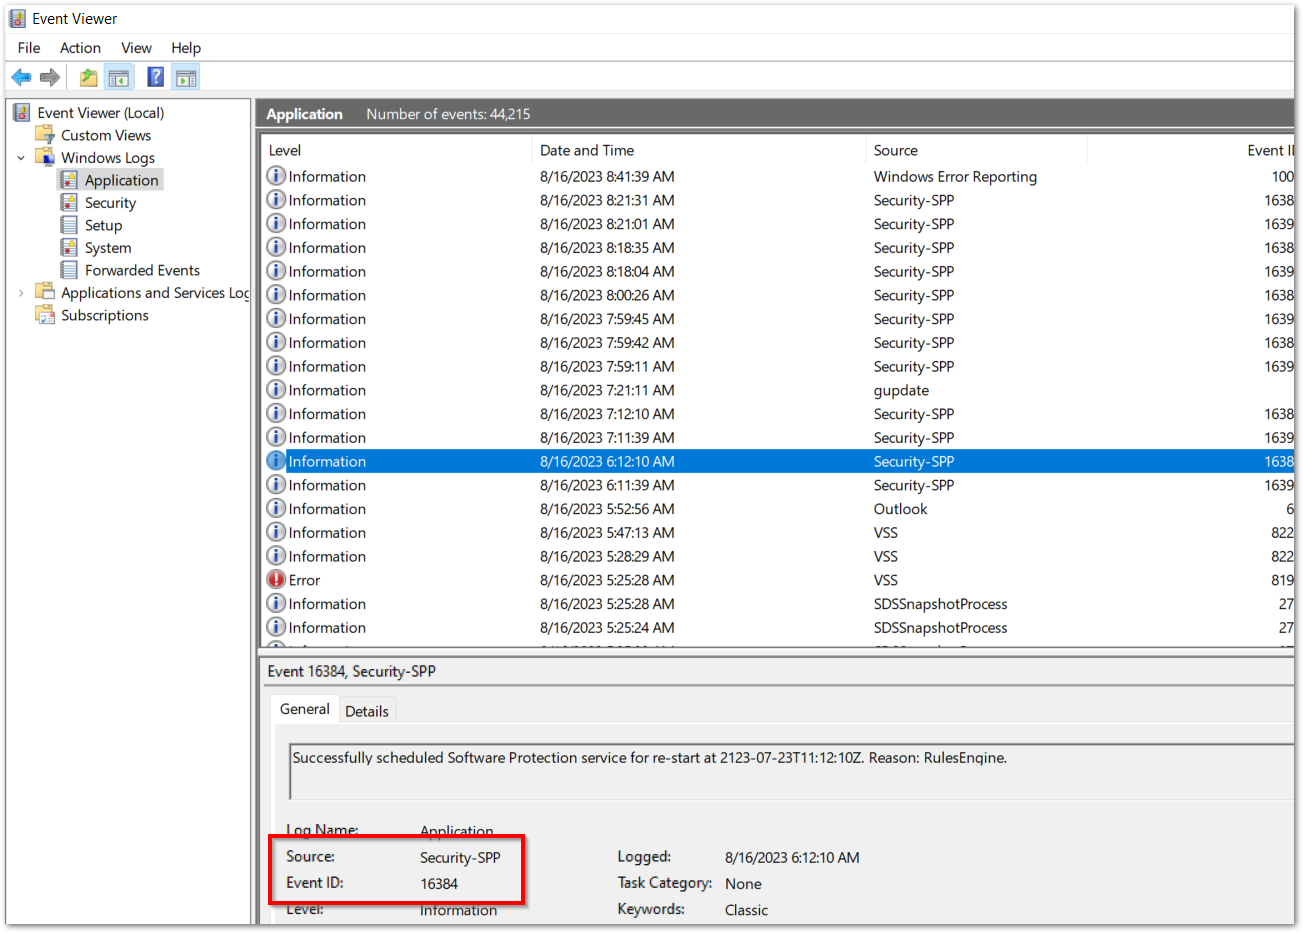Open the View menu
The image size is (1303, 933).
[x=136, y=48]
